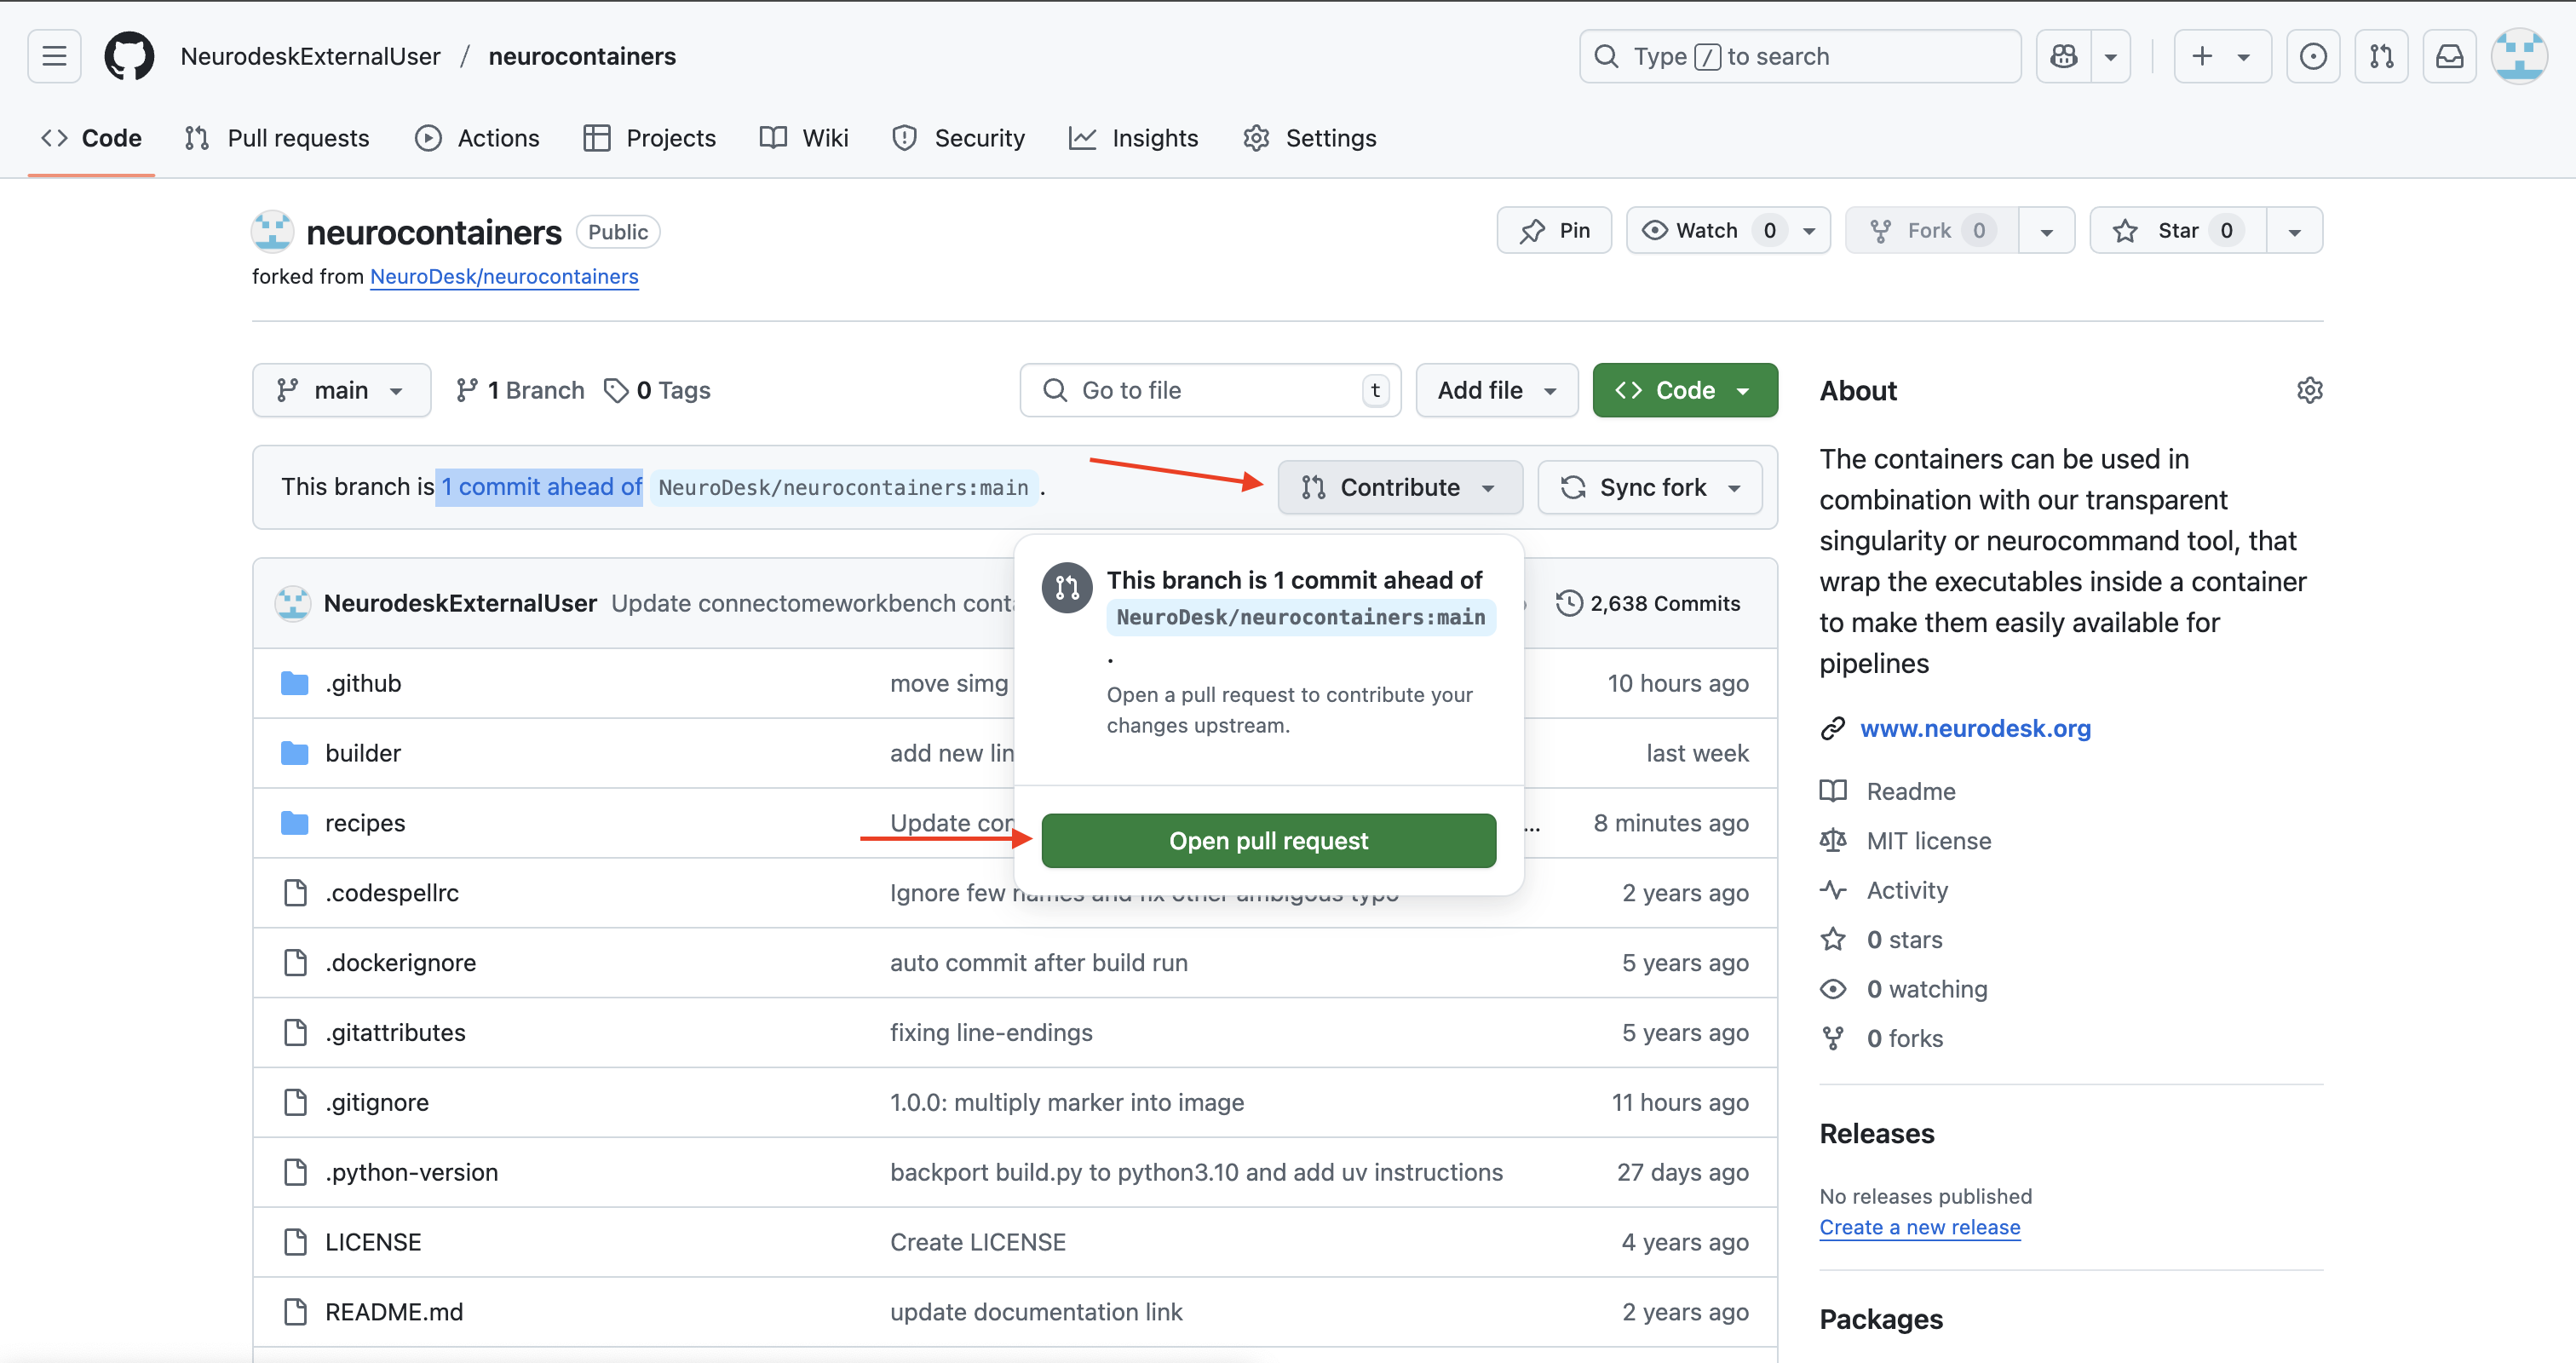Viewport: 2576px width, 1363px height.
Task: Click Open pull request button
Action: click(x=1268, y=841)
